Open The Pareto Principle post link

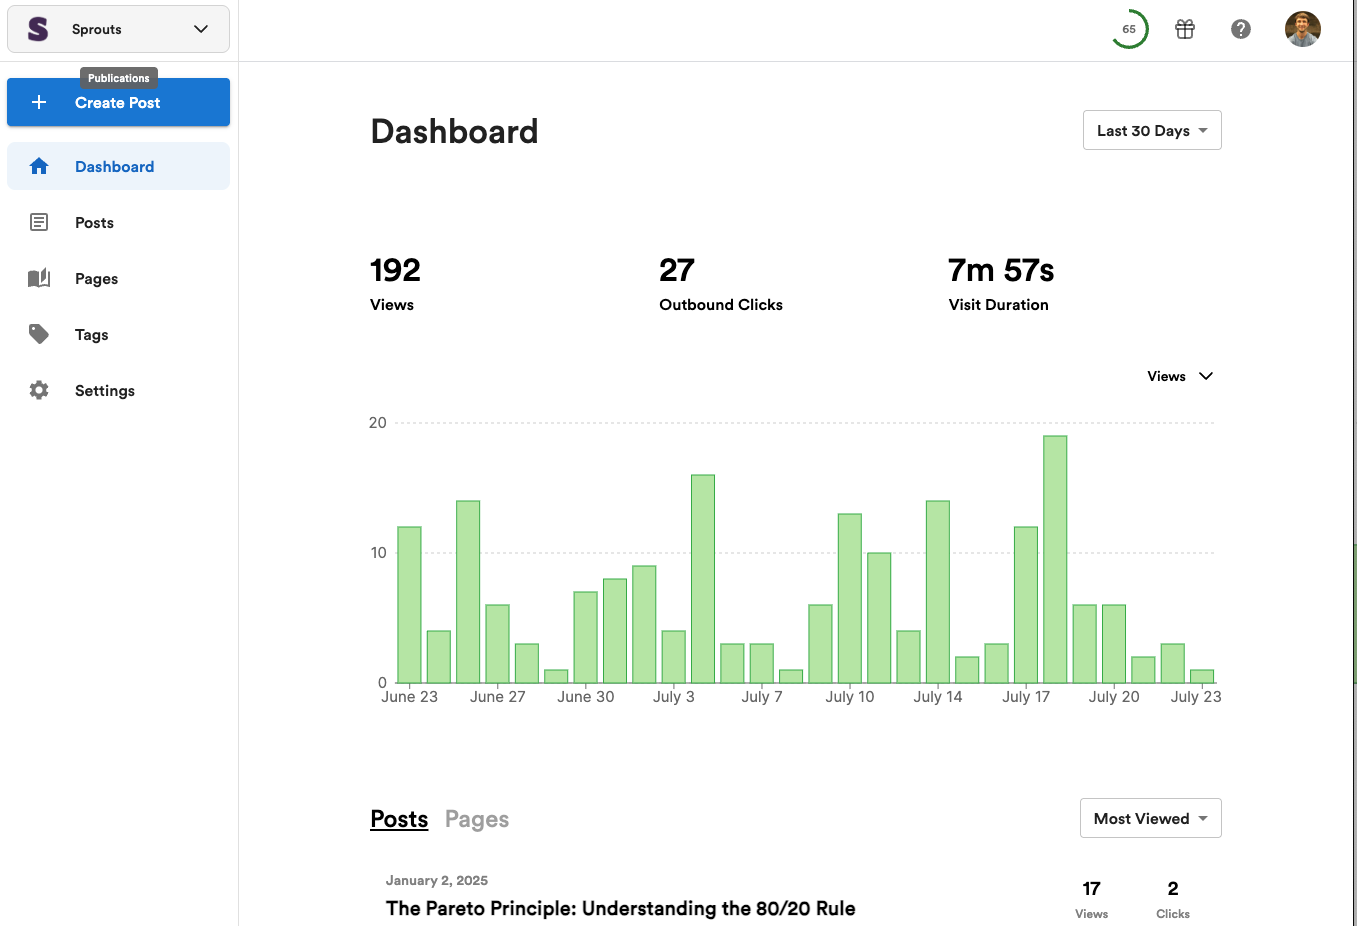(x=620, y=908)
